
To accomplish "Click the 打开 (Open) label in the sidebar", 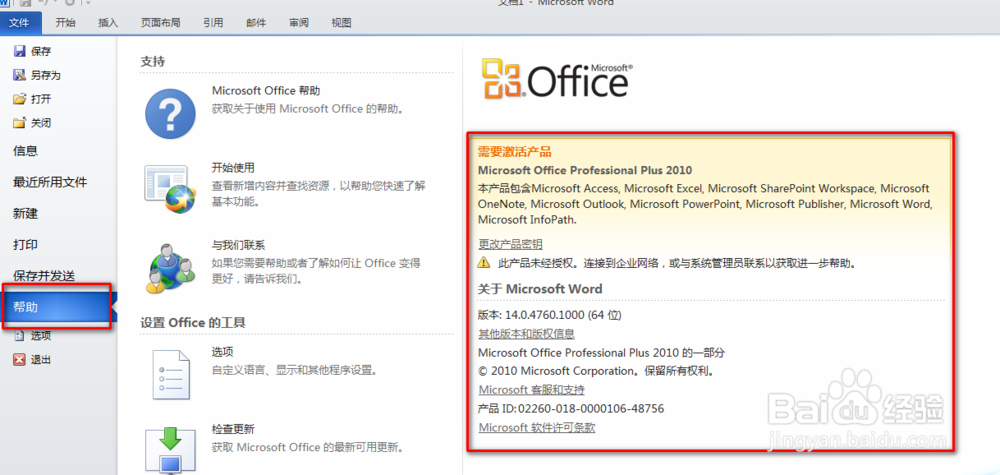I will tap(41, 99).
